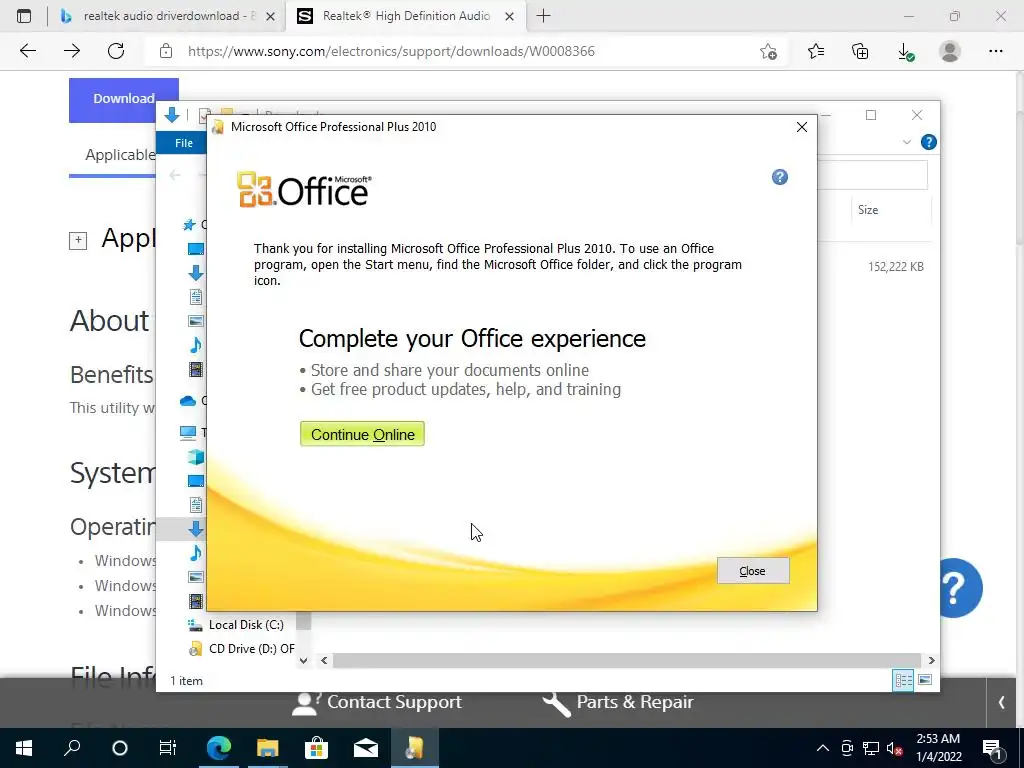This screenshot has height=768, width=1024.
Task: Click address bar with sony.com URL
Action: [x=391, y=52]
